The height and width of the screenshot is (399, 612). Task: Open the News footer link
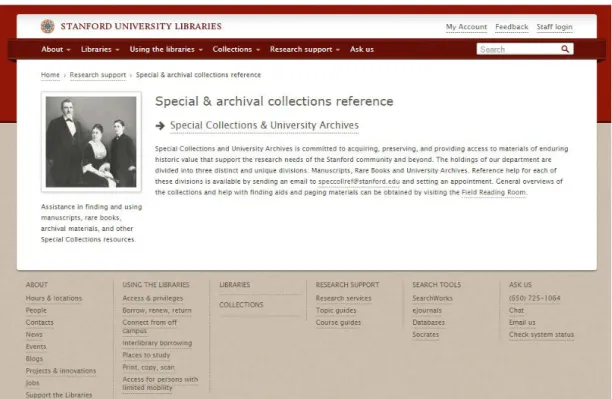coord(34,335)
